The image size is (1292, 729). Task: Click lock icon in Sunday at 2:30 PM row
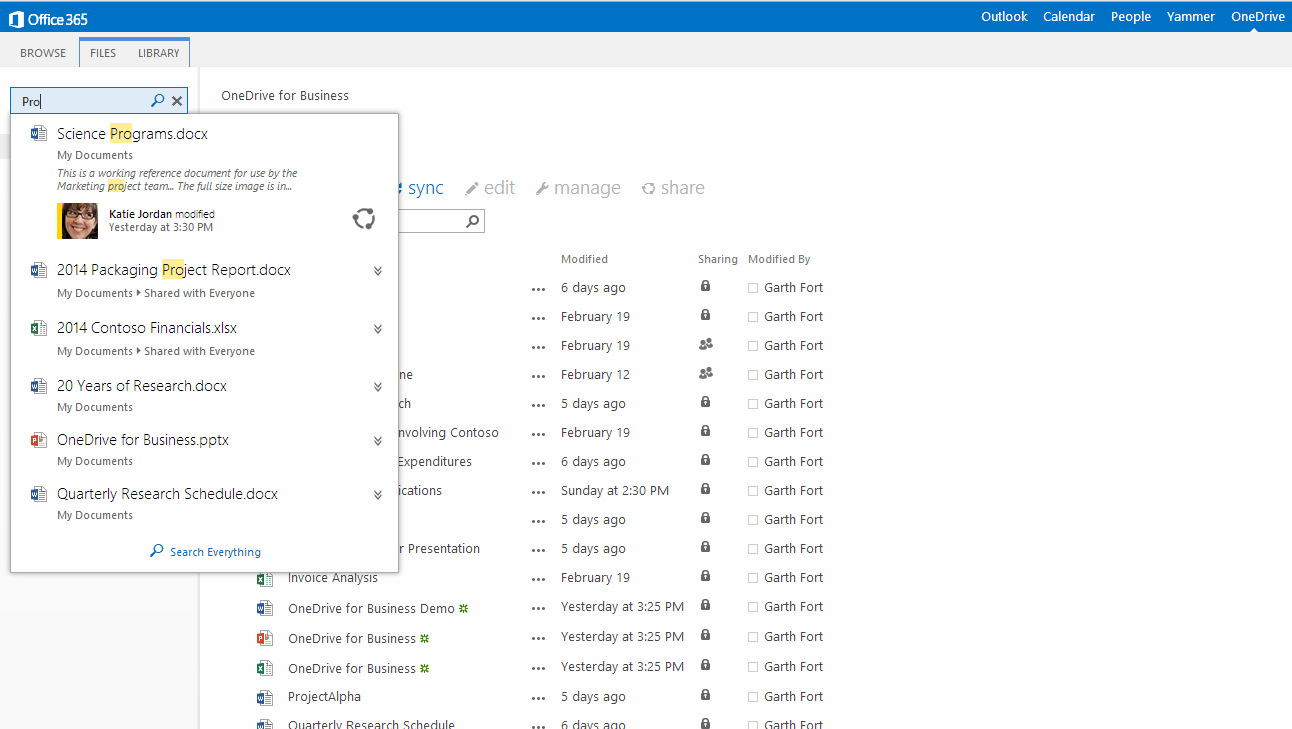click(705, 490)
